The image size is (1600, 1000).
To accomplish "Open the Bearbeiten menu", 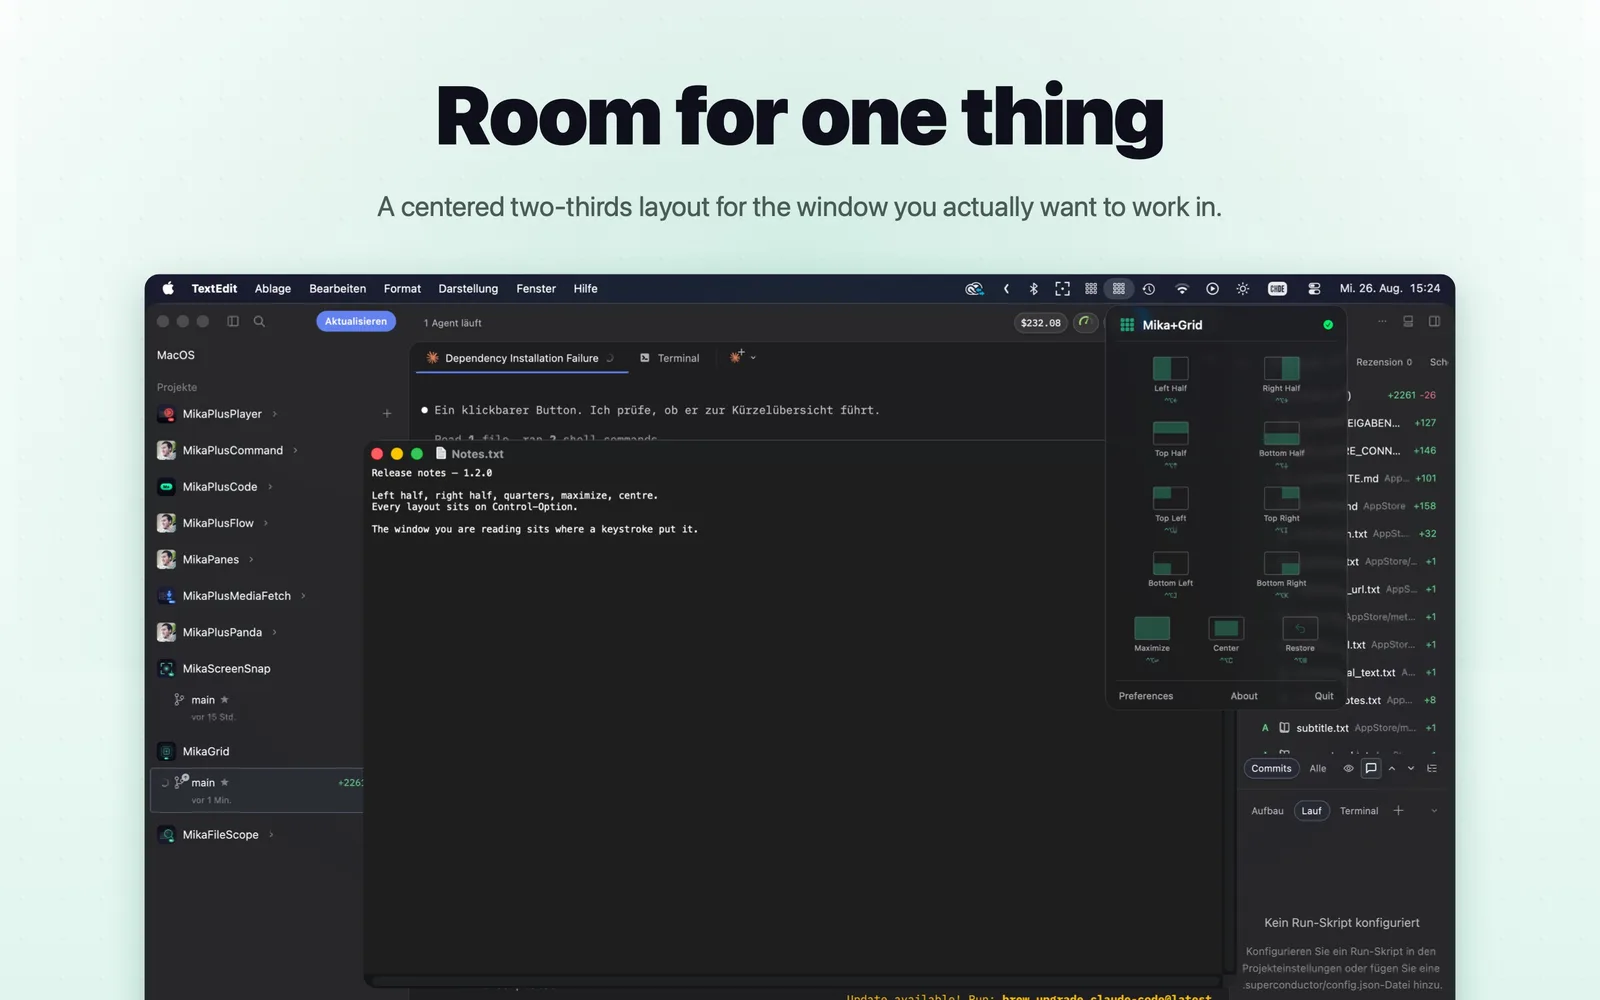I will tap(337, 289).
